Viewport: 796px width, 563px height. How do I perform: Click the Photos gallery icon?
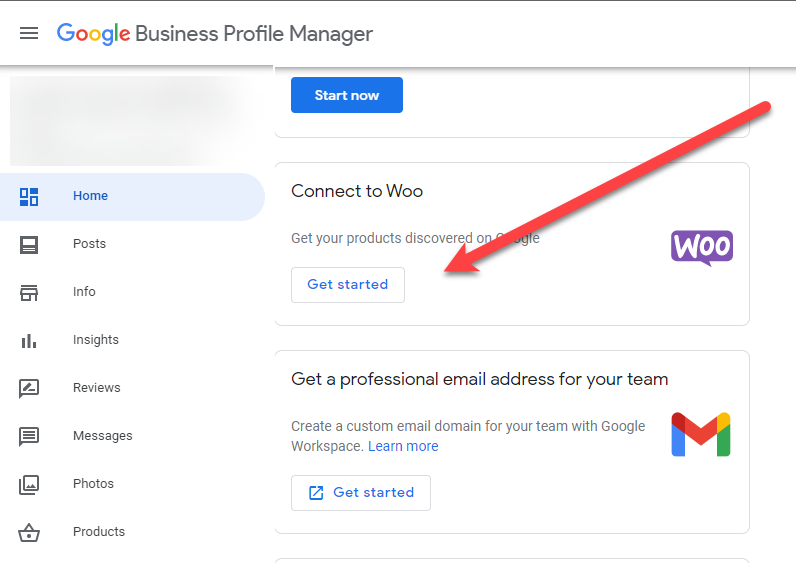click(x=29, y=485)
